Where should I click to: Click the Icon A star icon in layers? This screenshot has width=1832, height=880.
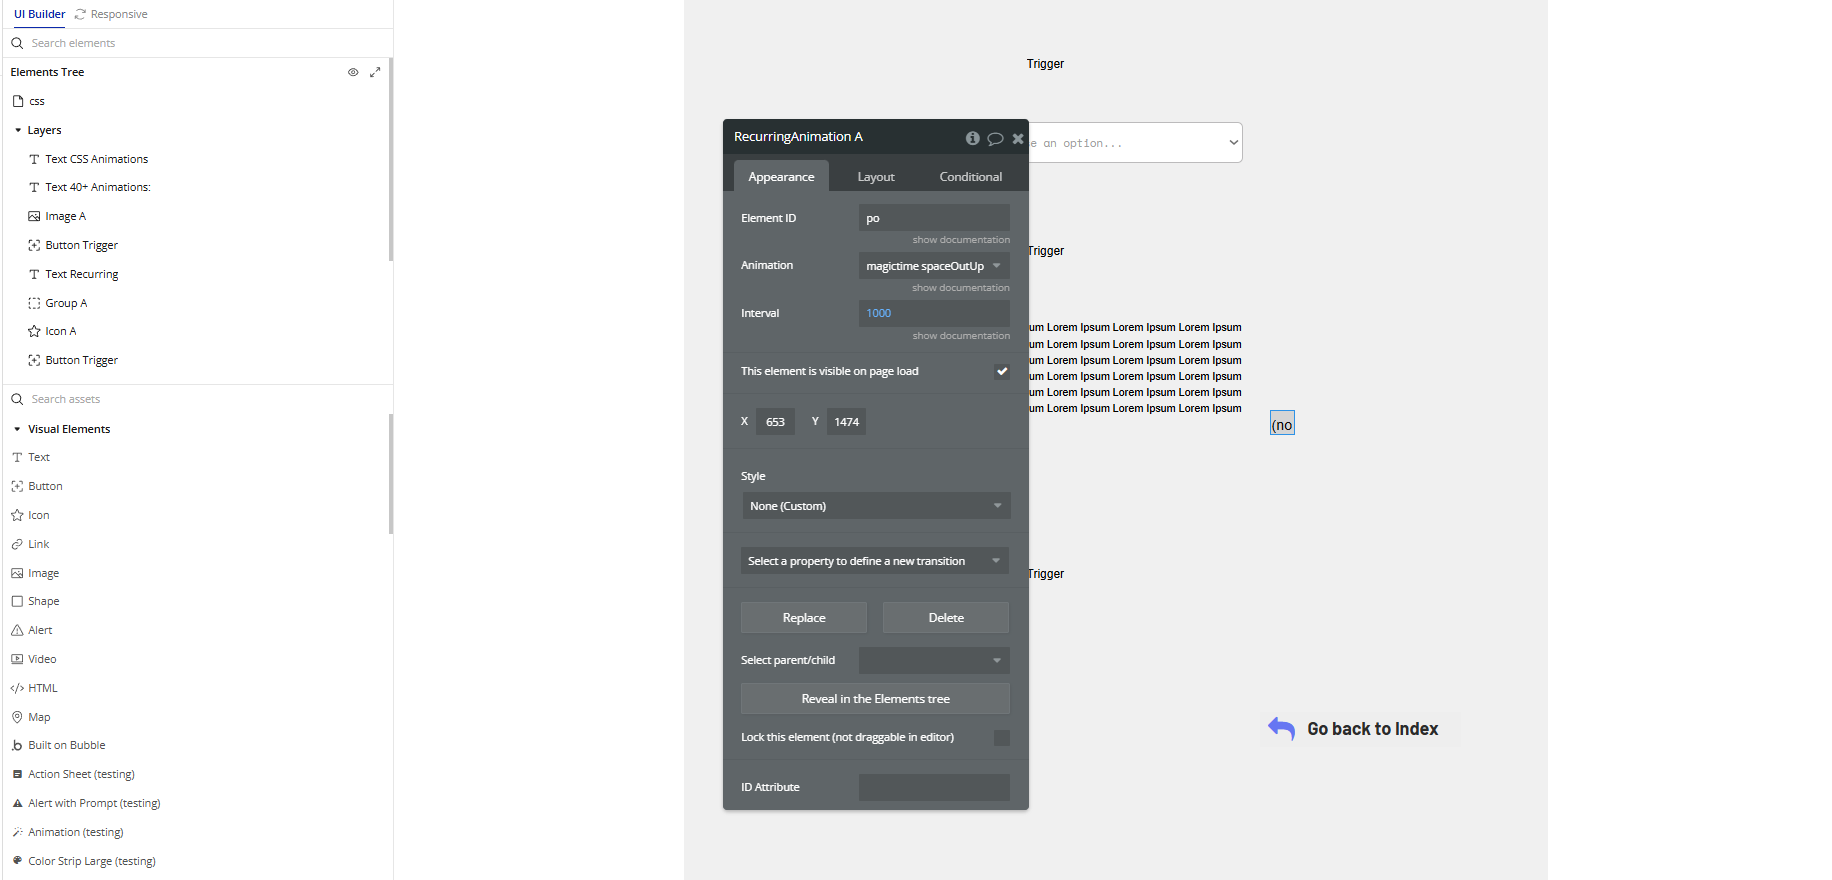coord(34,332)
